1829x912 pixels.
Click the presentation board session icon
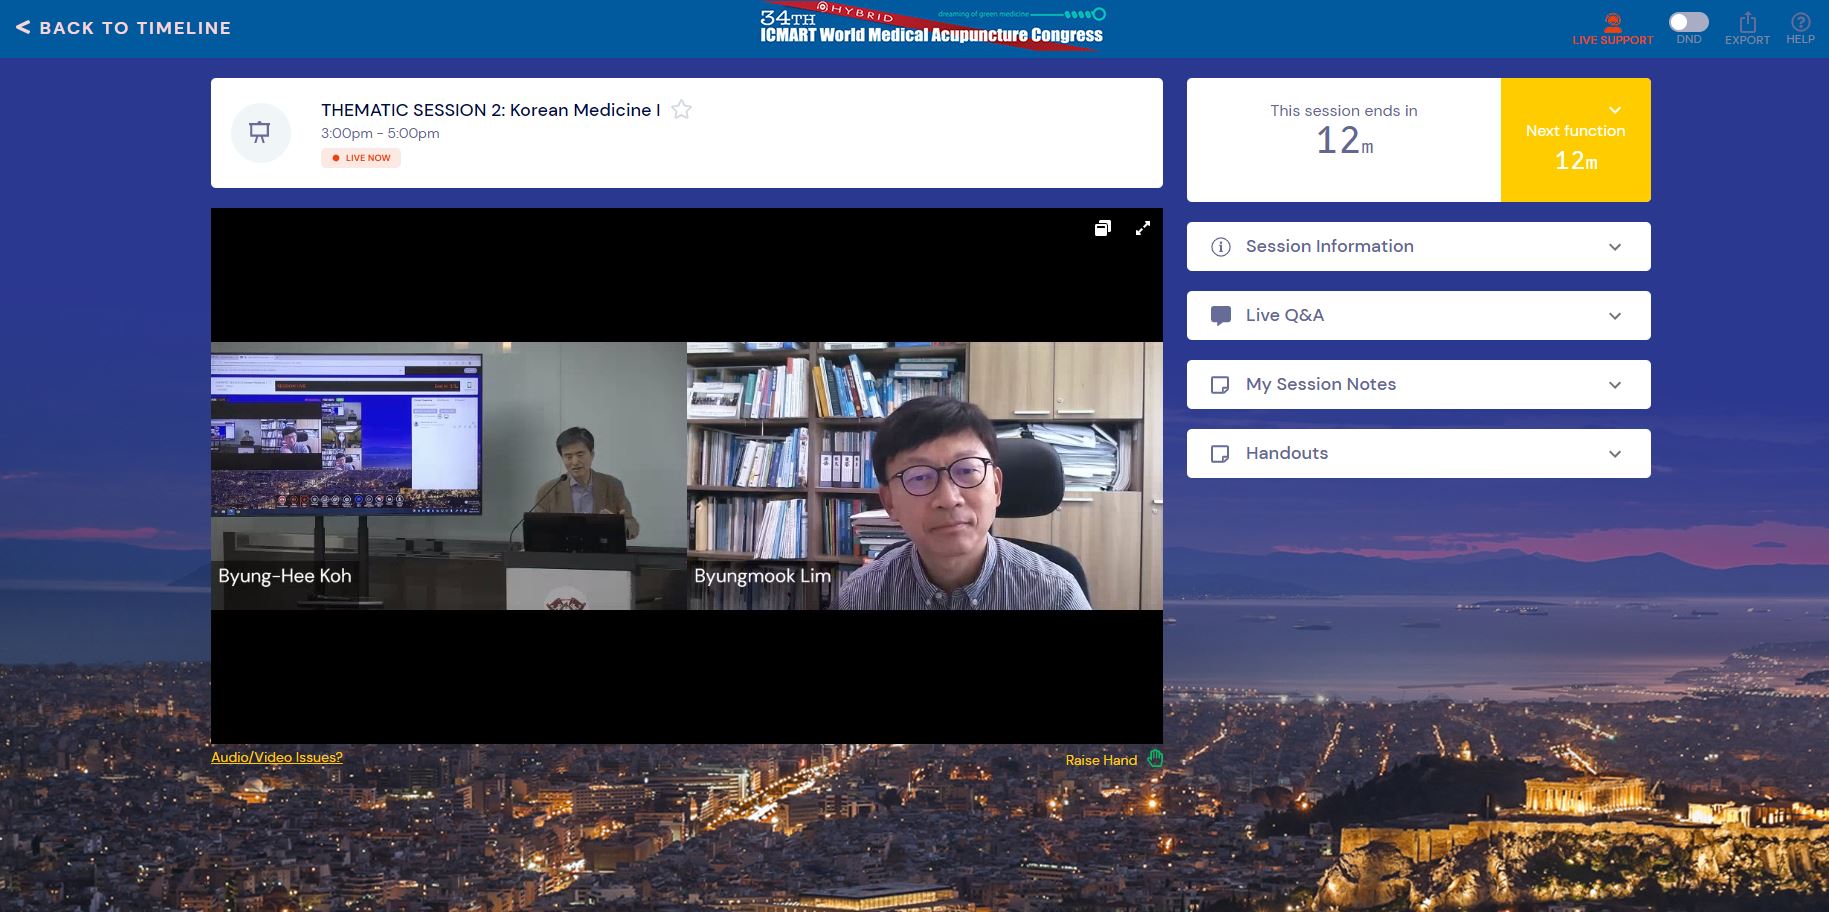click(260, 133)
